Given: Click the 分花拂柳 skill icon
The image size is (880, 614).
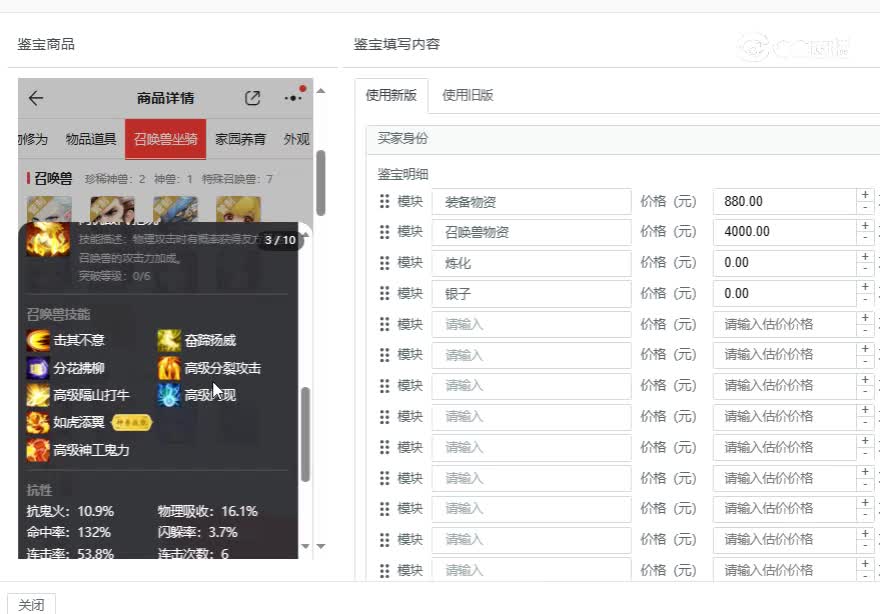Looking at the screenshot, I should 38,368.
